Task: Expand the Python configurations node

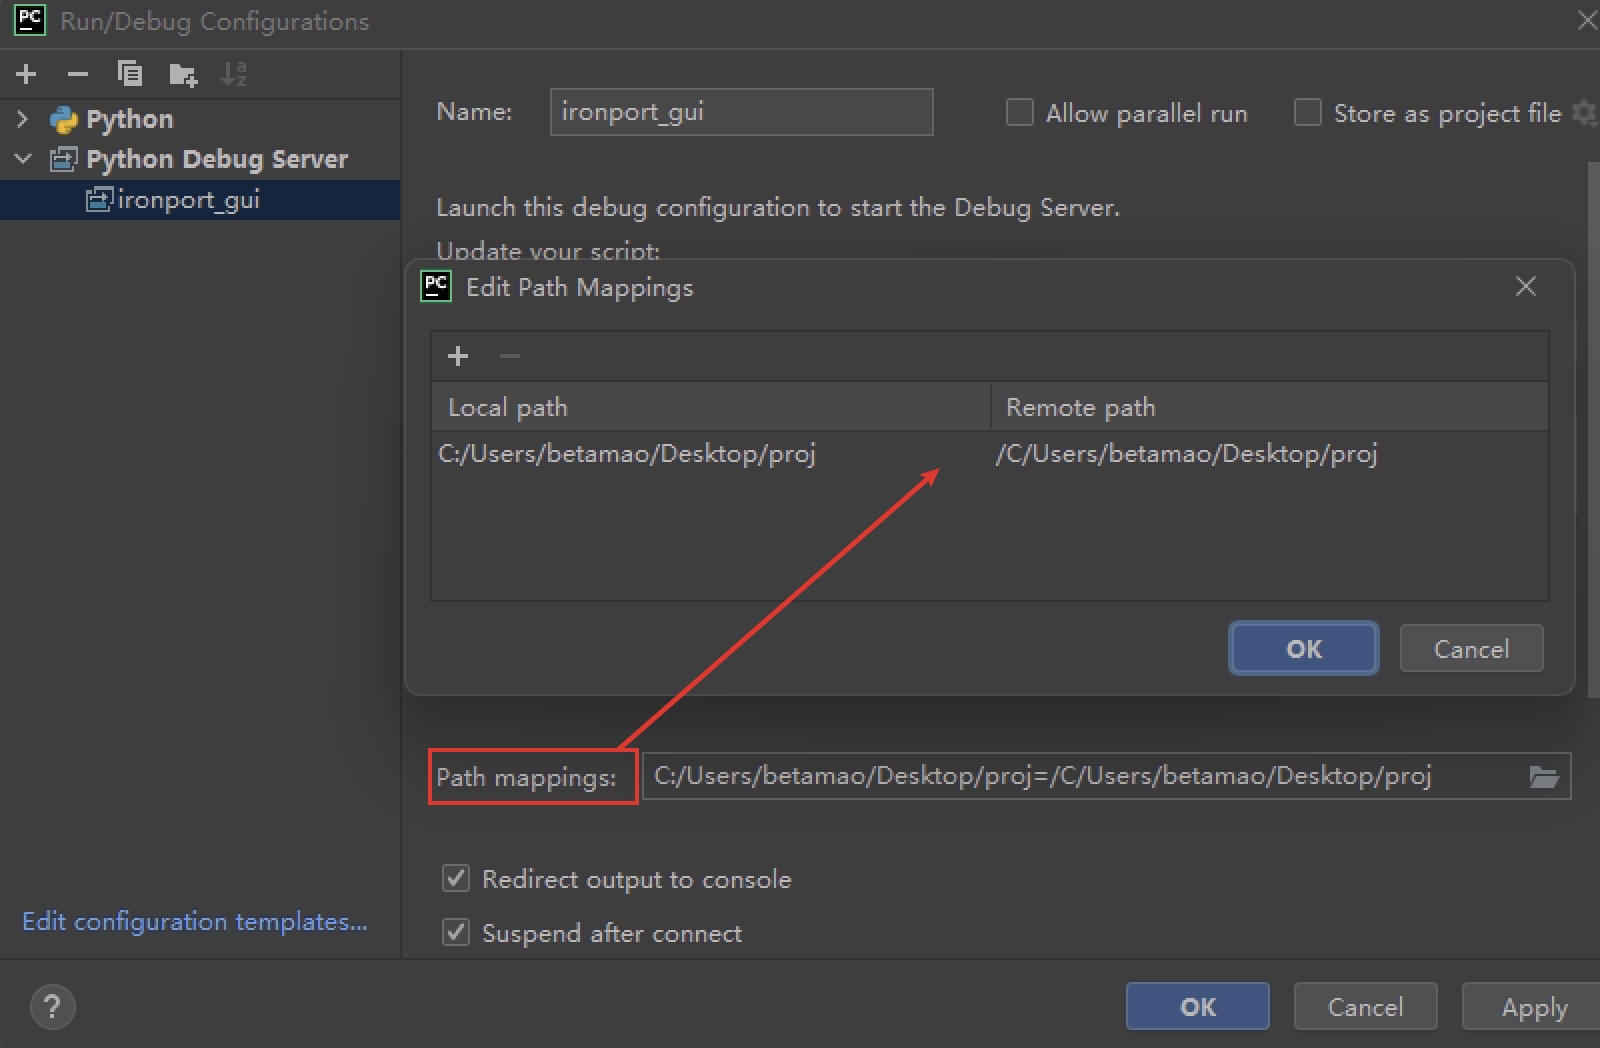Action: coord(23,120)
